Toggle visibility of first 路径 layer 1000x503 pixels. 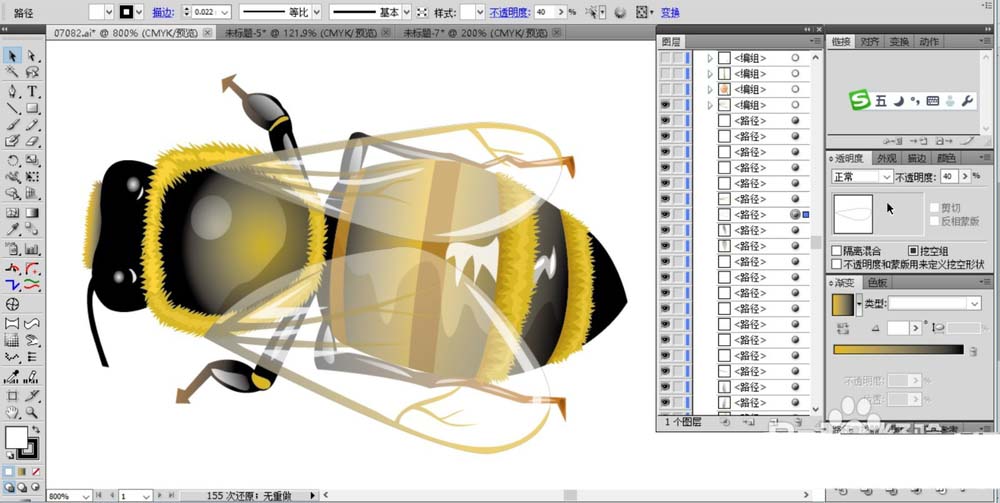tap(665, 121)
